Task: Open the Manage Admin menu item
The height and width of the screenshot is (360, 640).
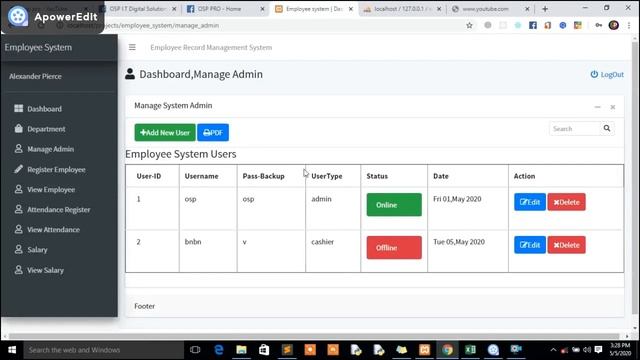Action: [51, 149]
